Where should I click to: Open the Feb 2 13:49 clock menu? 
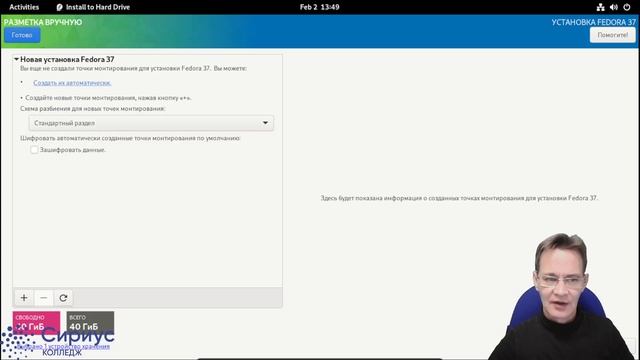click(x=319, y=7)
